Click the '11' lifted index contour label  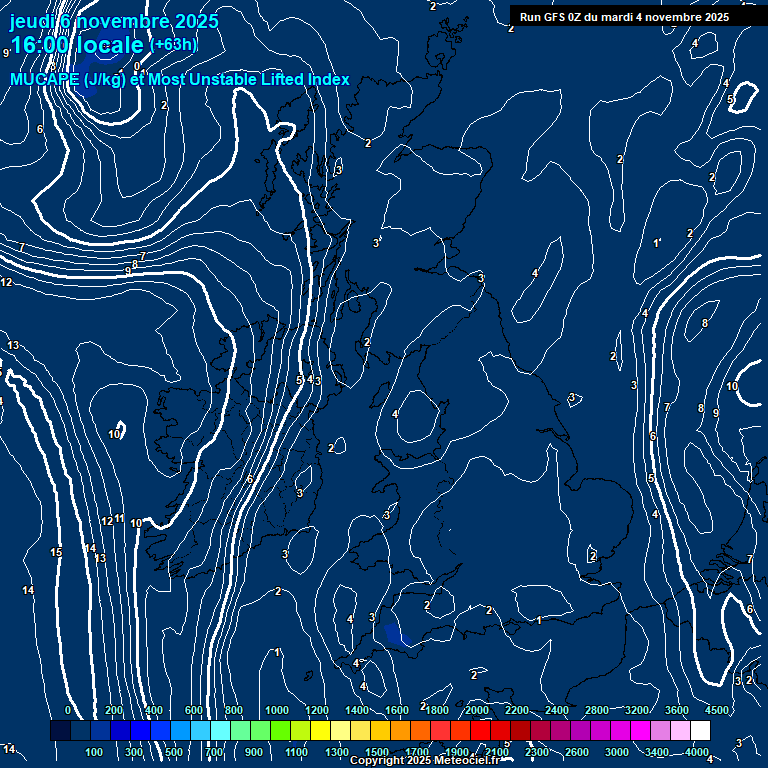119,519
